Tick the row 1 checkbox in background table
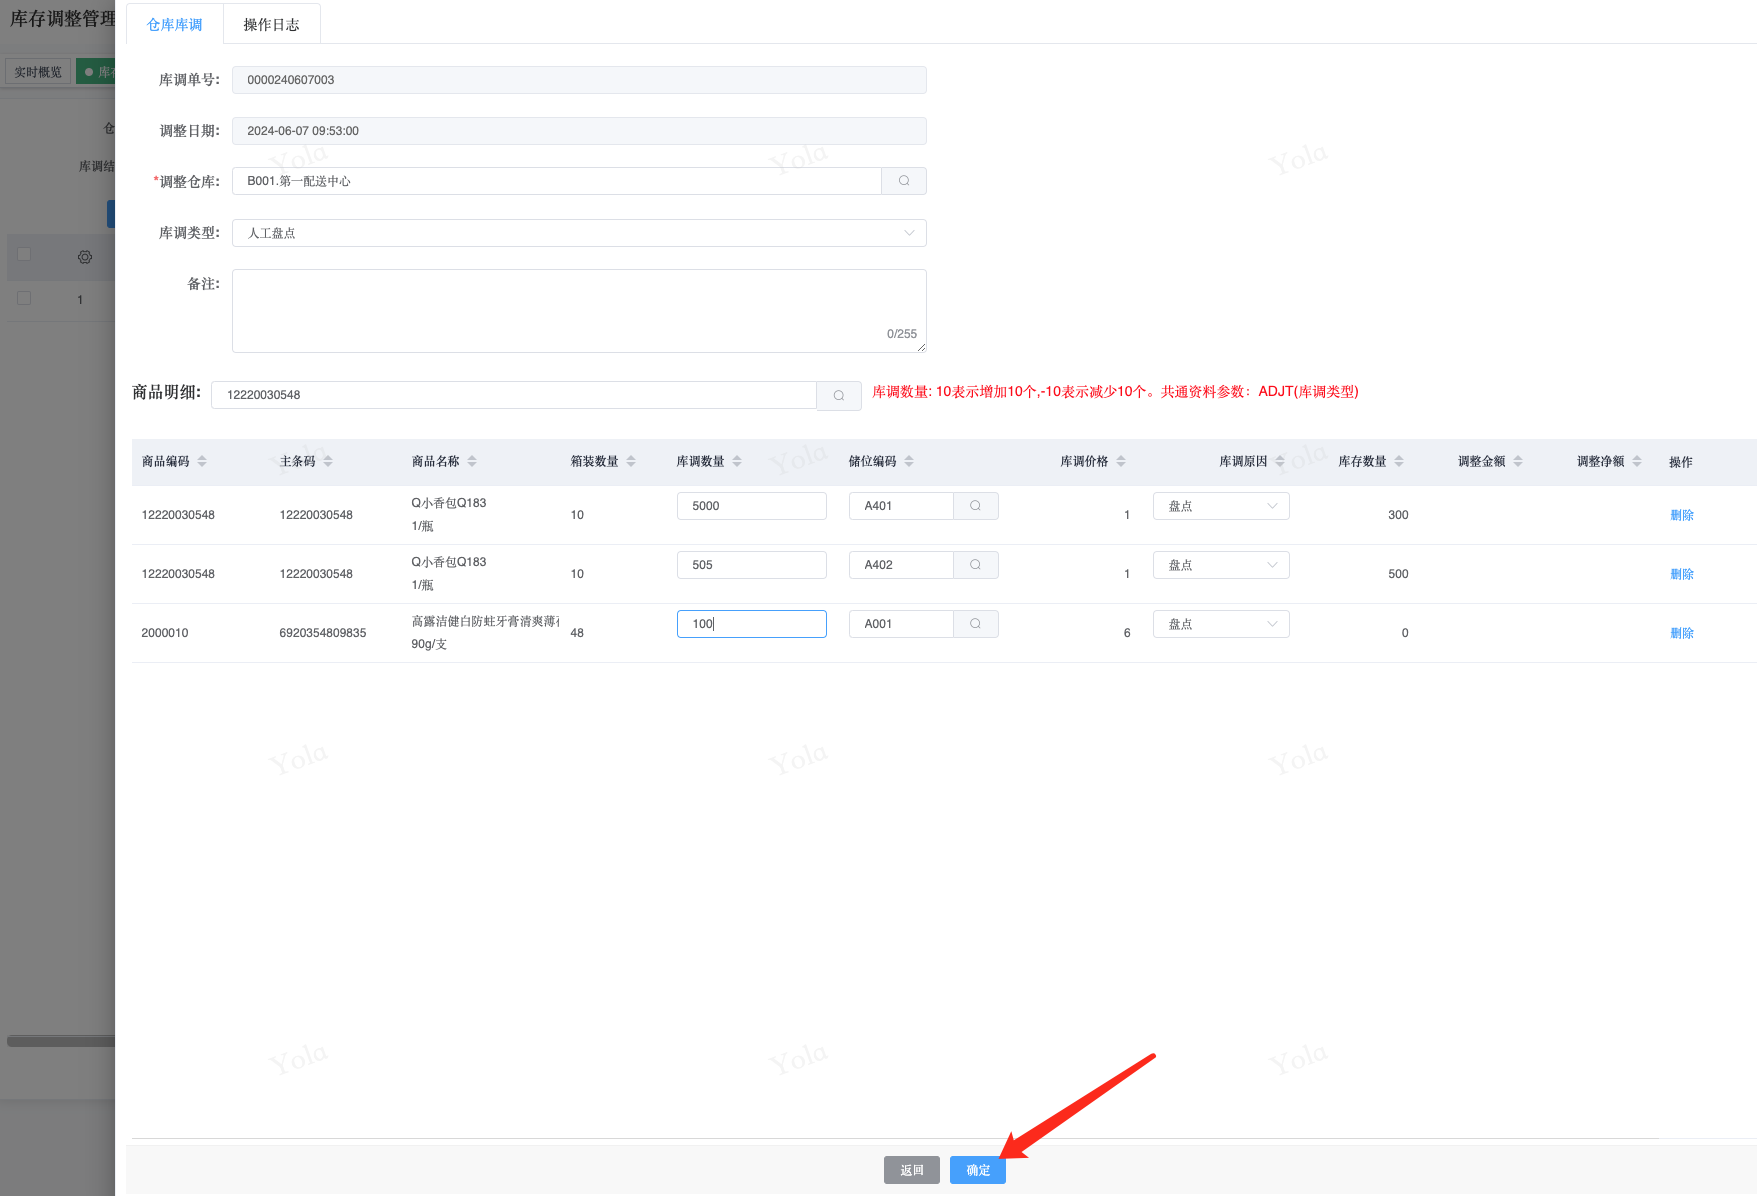 click(24, 298)
